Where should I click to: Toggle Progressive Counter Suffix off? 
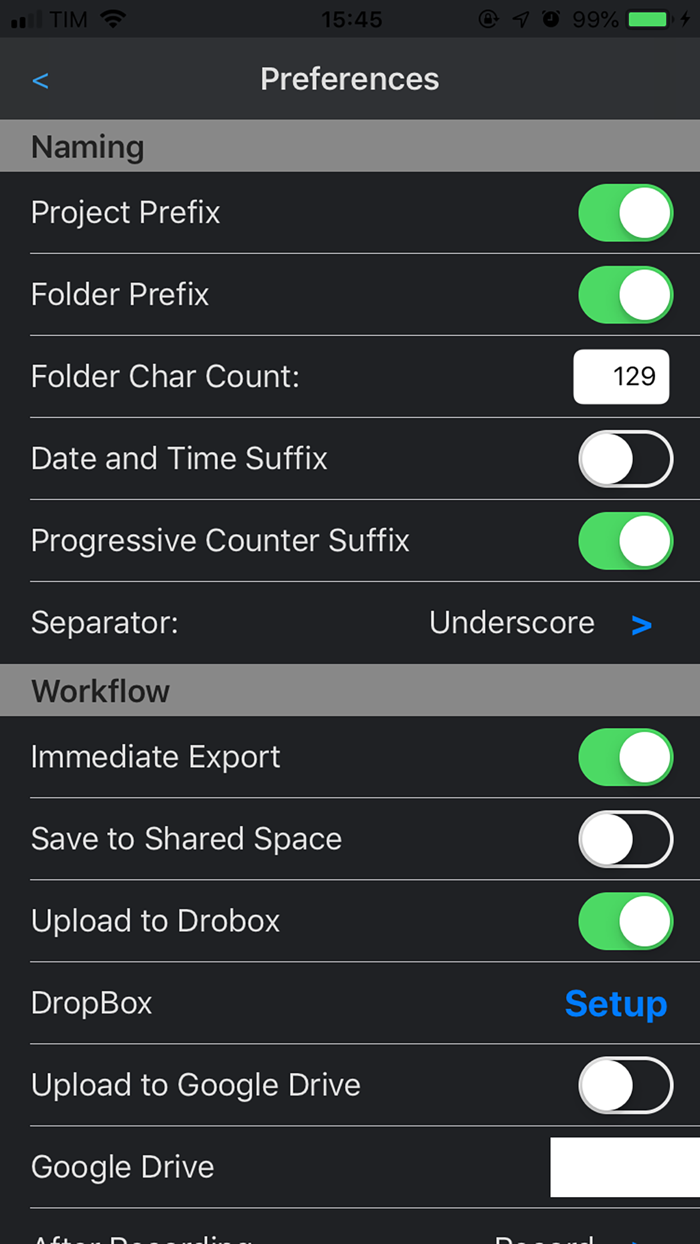pyautogui.click(x=625, y=541)
